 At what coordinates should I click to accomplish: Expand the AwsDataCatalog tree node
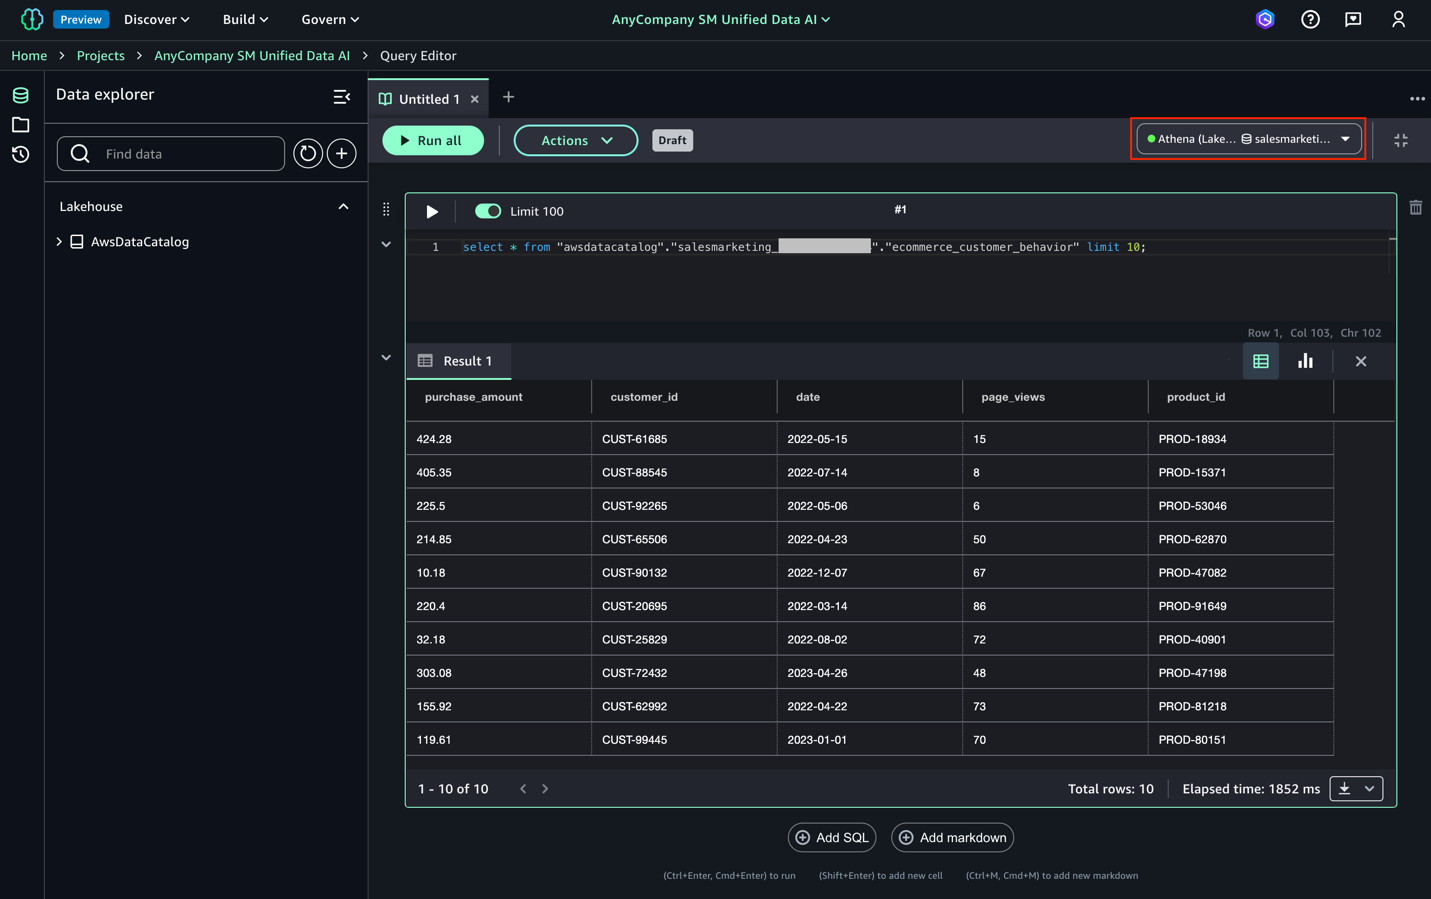coord(59,242)
